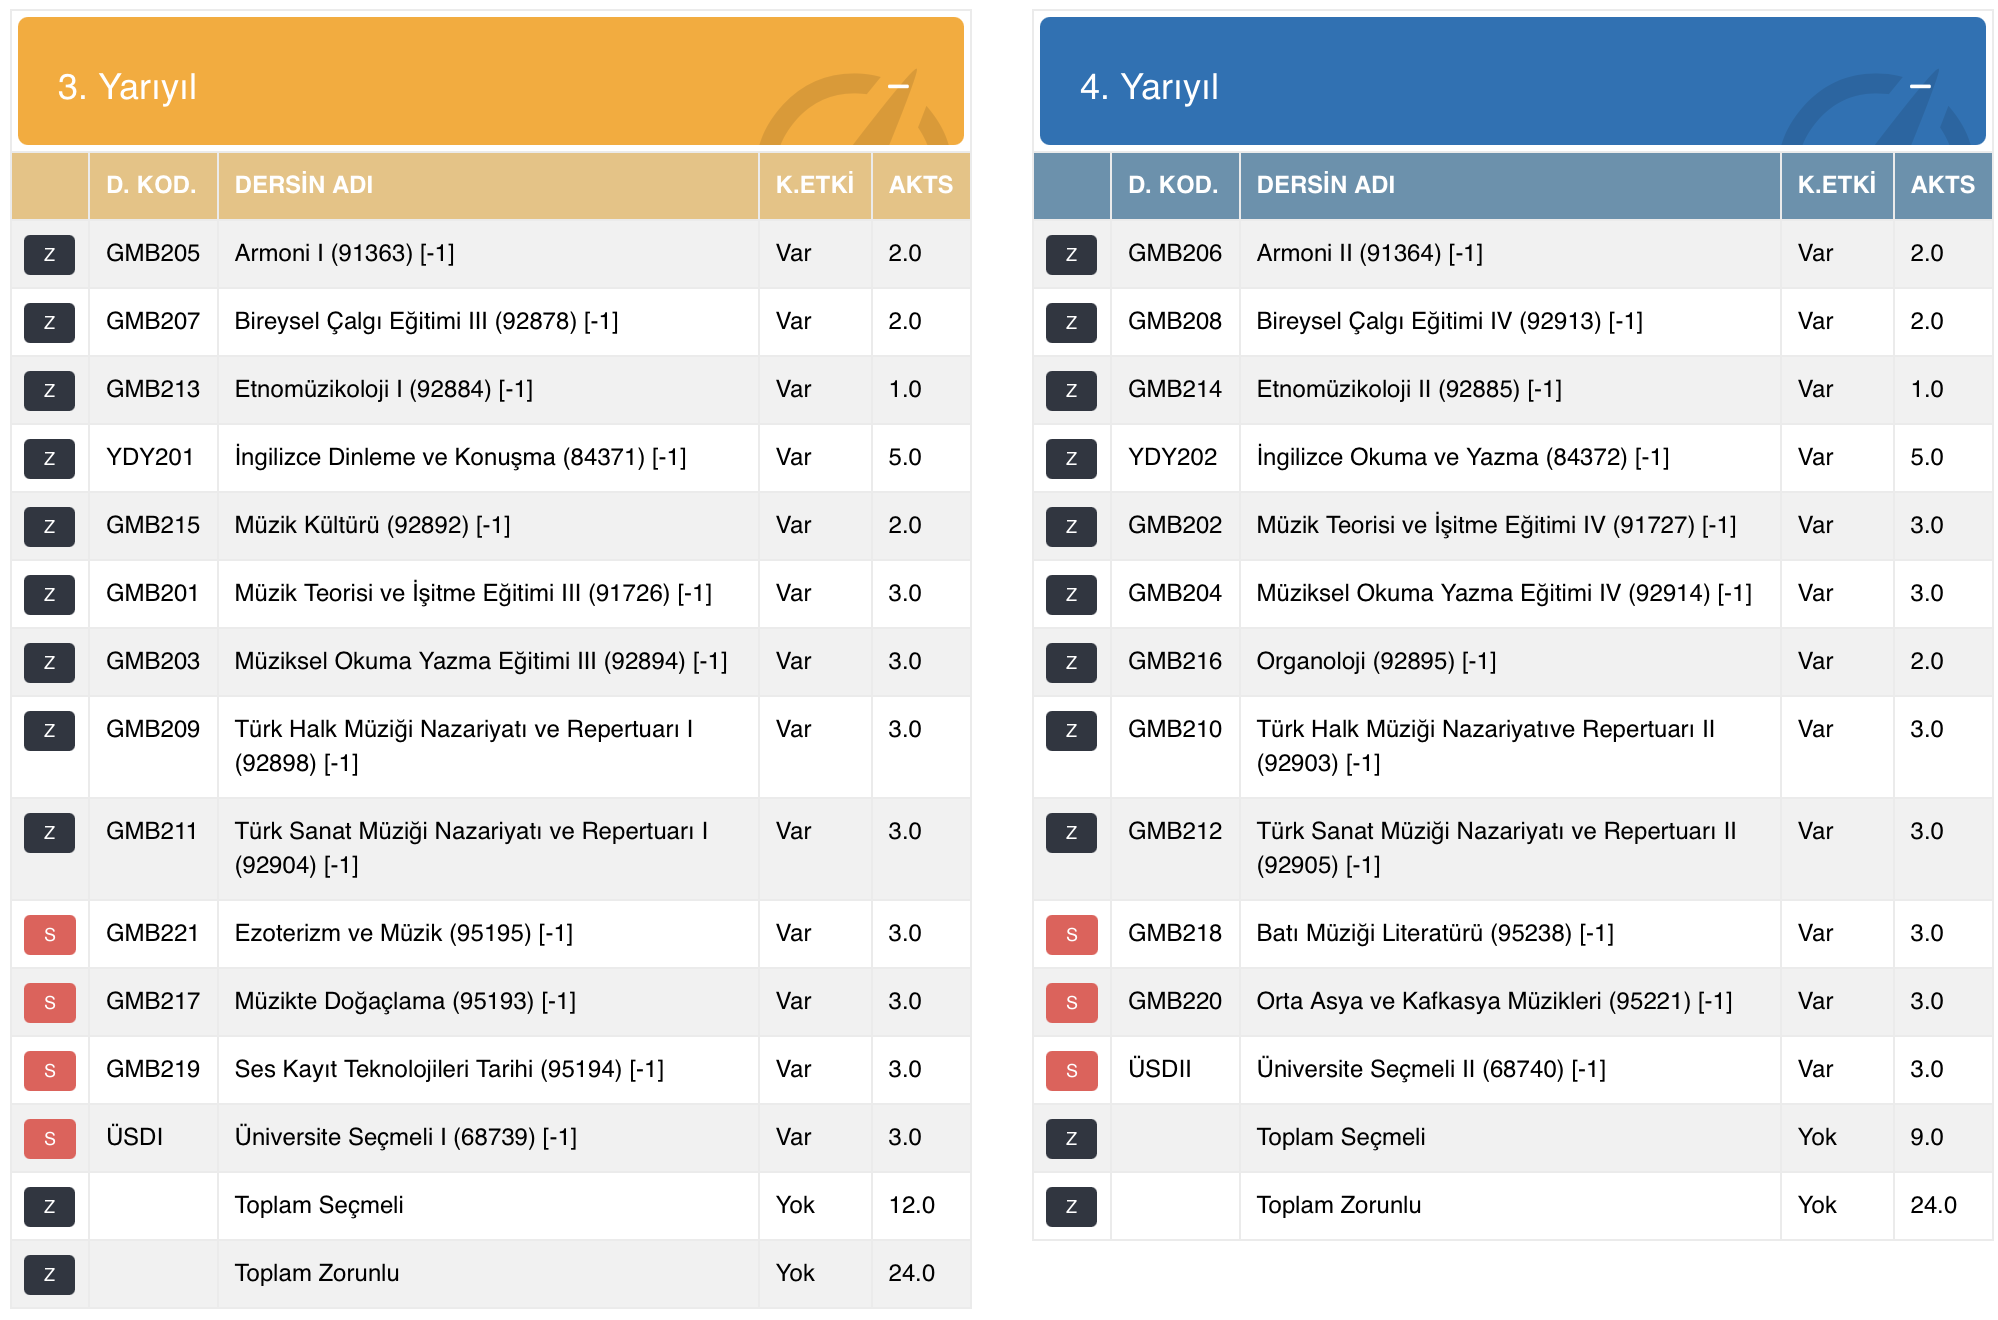Click the AKTS column header in 4th semester table
Image resolution: width=1998 pixels, height=1320 pixels.
(x=1942, y=185)
